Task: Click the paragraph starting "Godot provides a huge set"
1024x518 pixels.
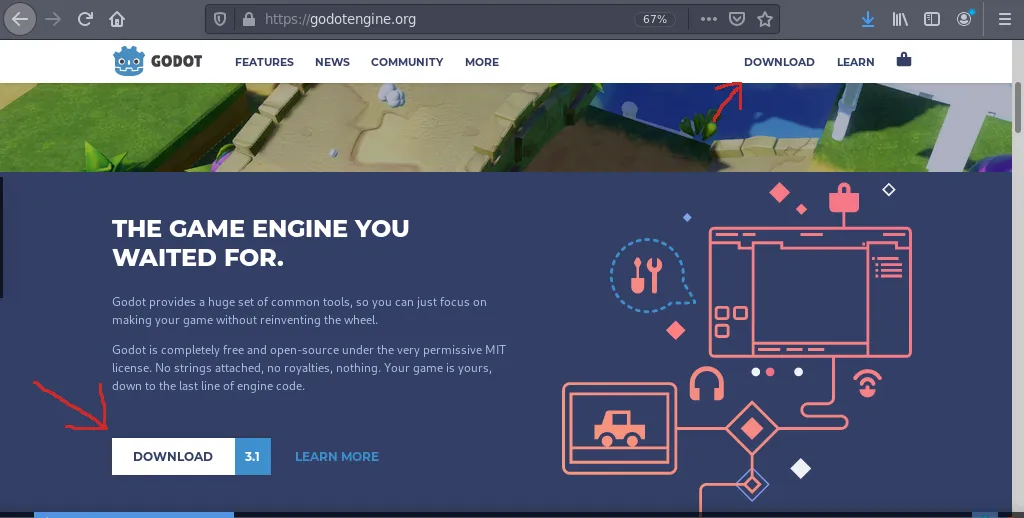Action: point(299,311)
